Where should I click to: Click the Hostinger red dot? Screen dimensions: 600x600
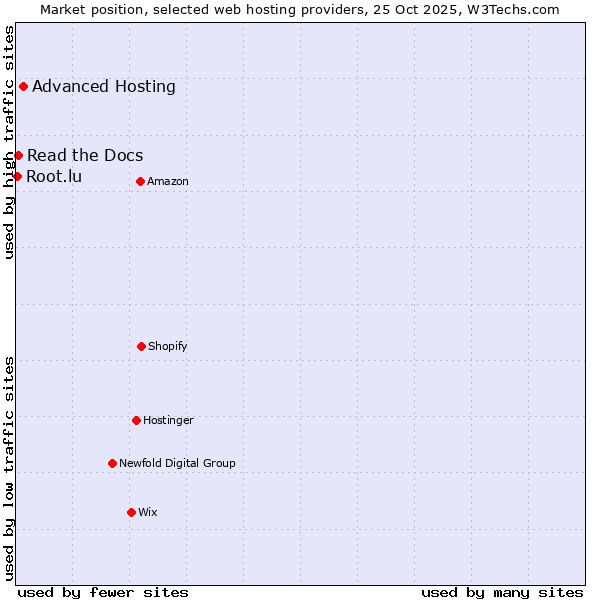pyautogui.click(x=136, y=420)
